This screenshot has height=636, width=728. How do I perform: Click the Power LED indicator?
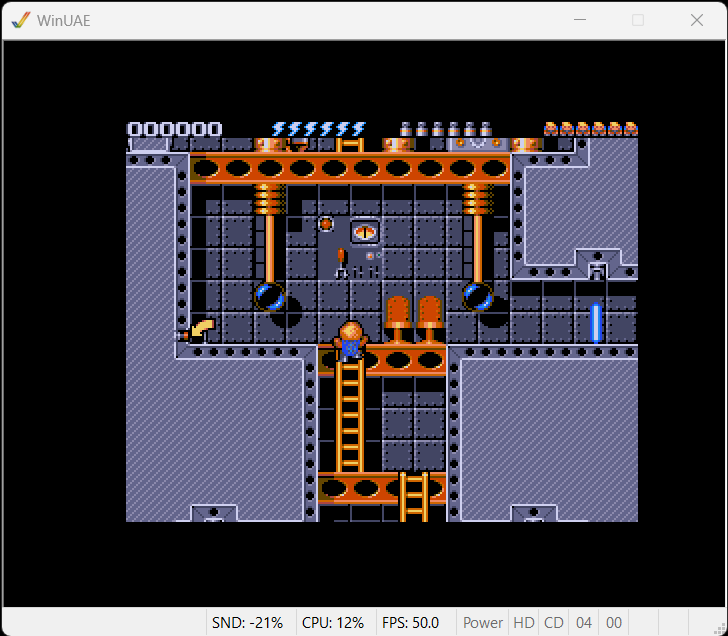coord(483,622)
